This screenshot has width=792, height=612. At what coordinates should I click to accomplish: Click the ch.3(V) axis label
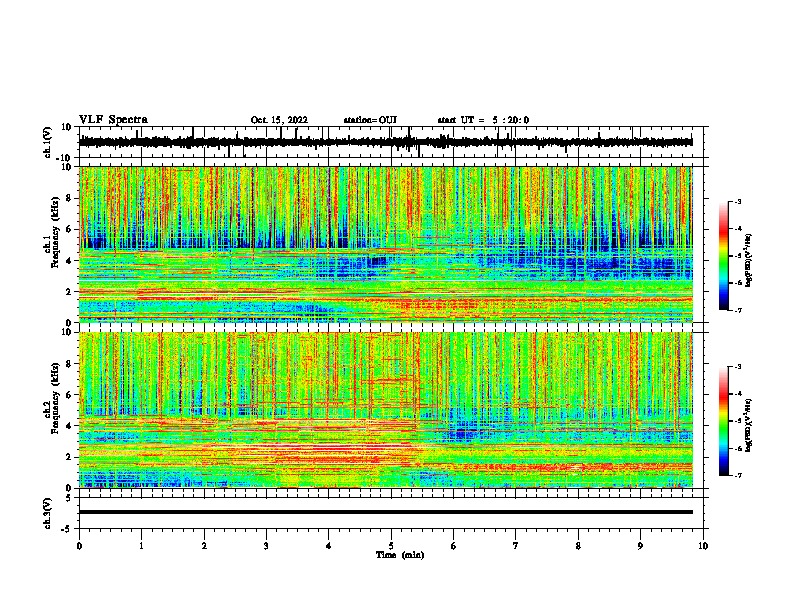coord(47,514)
